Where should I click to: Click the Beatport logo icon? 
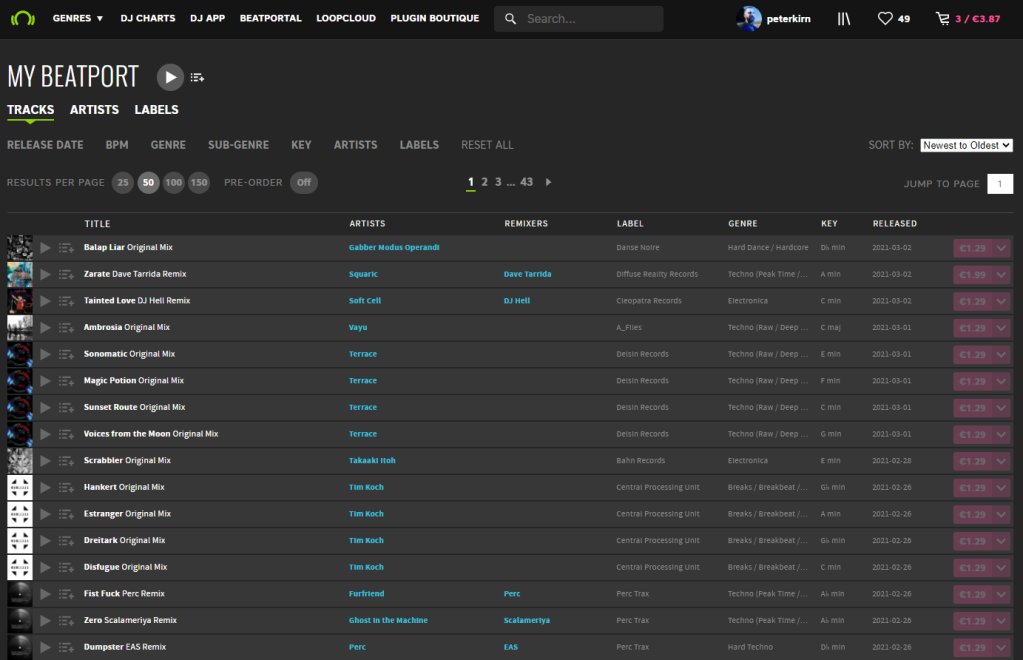[x=22, y=18]
